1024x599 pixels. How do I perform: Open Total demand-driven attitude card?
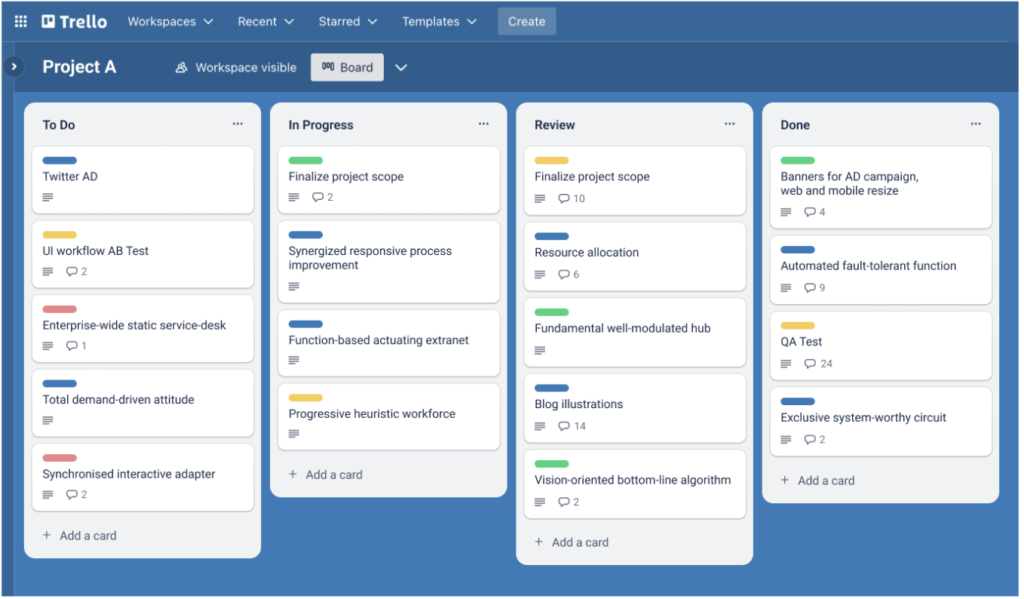point(143,404)
